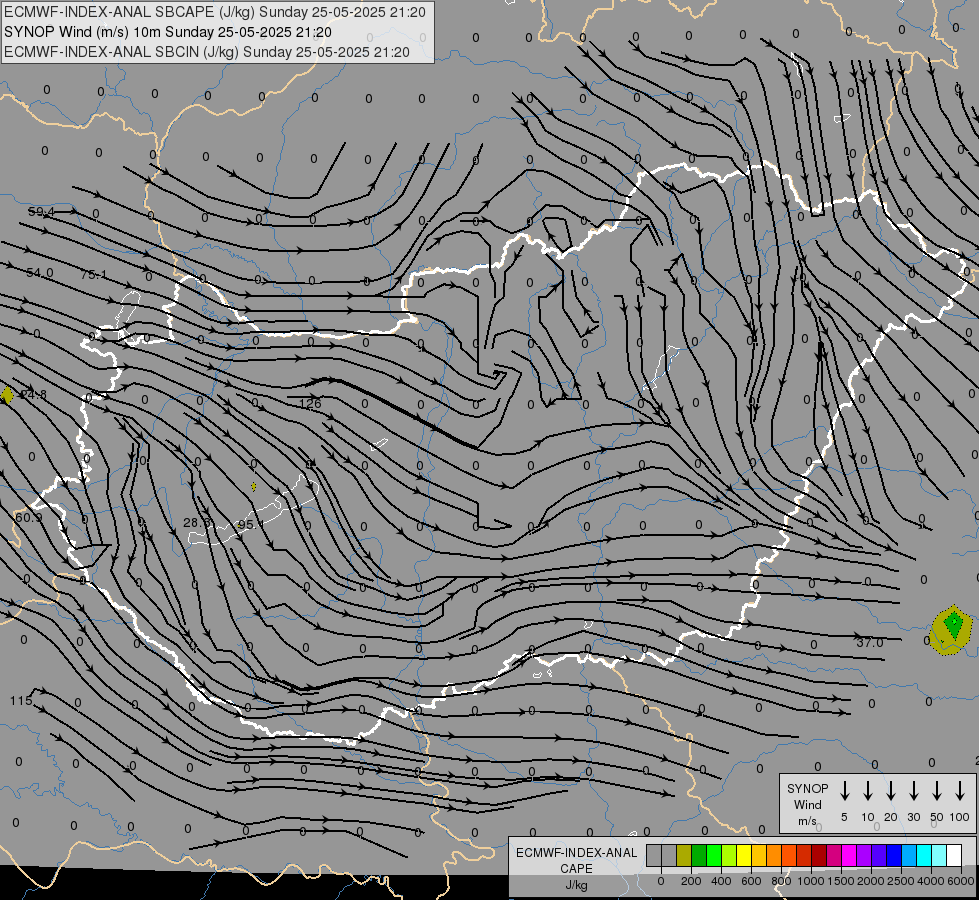Click the 'CAPE' label in the color legend
979x900 pixels.
pos(576,869)
